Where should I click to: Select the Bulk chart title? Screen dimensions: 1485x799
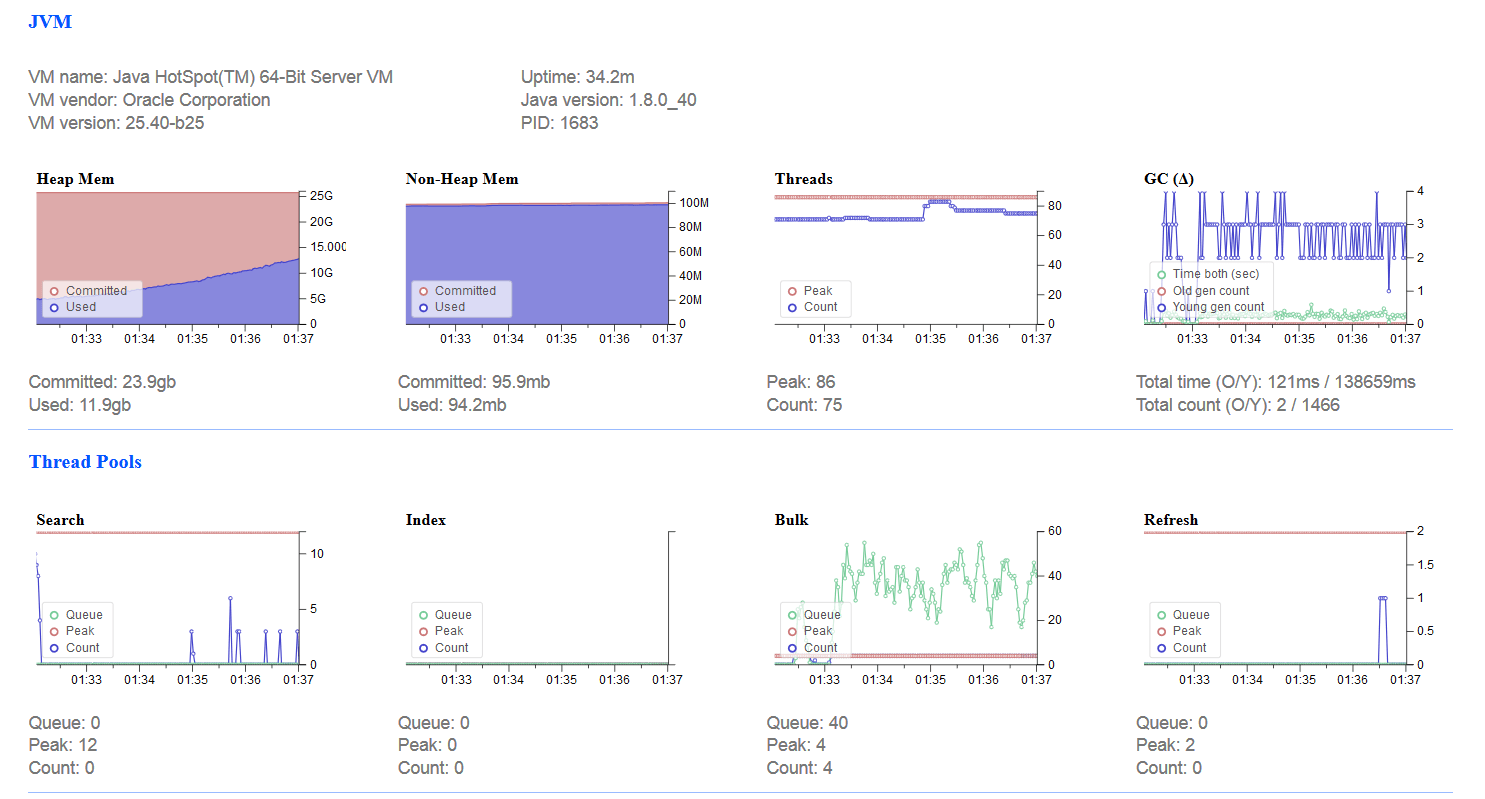click(791, 520)
